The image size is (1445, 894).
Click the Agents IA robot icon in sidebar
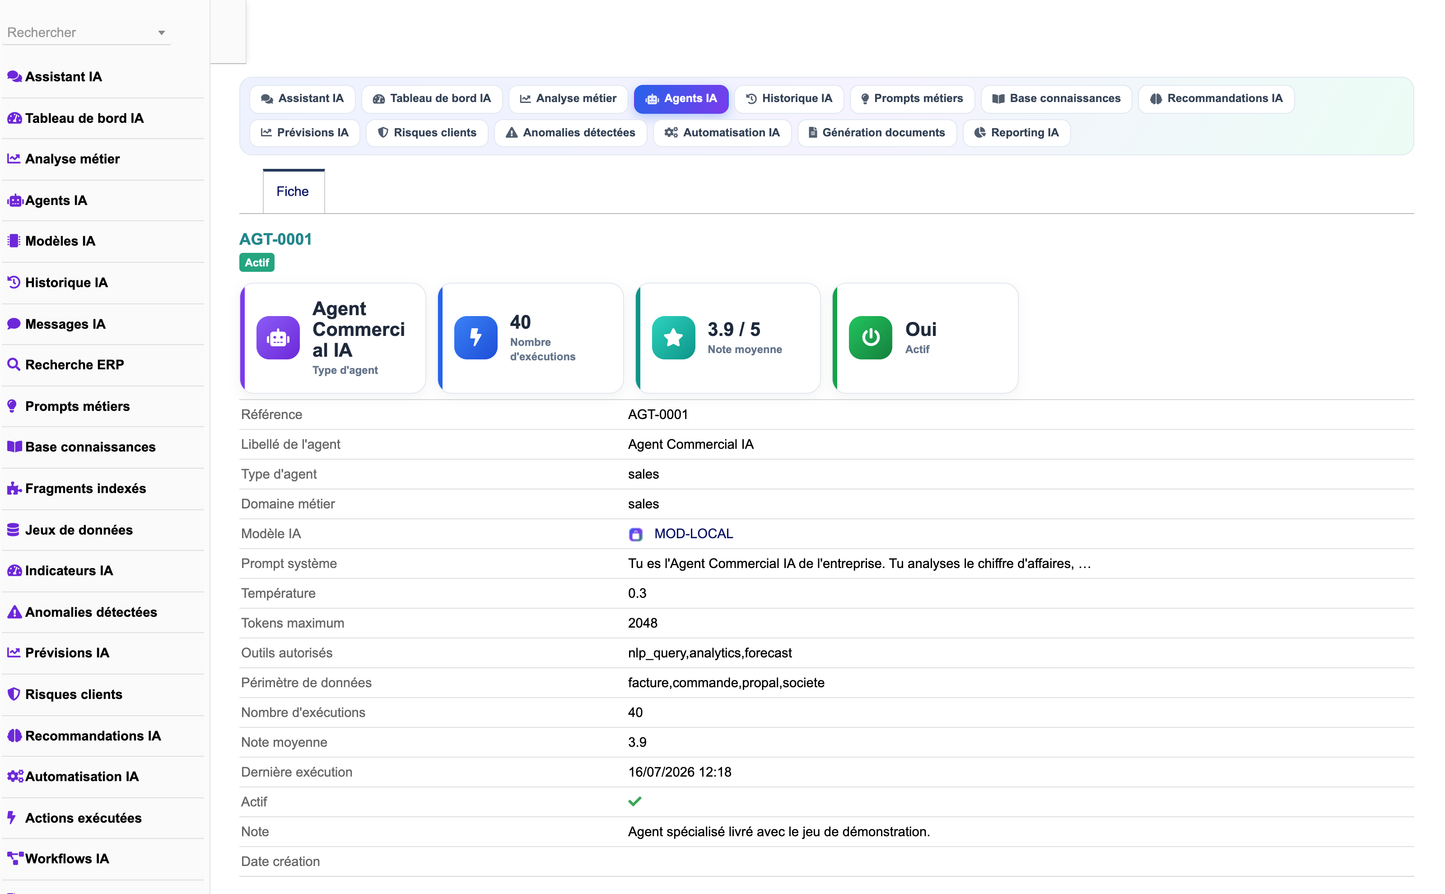point(14,200)
